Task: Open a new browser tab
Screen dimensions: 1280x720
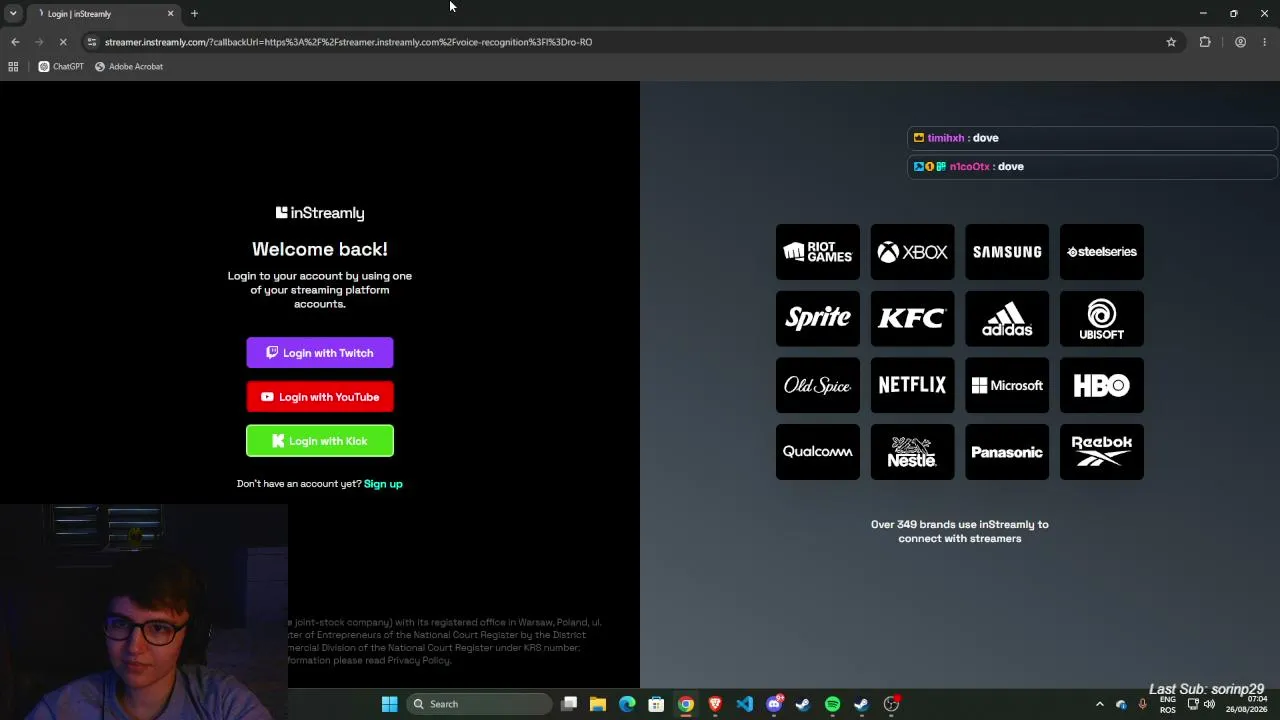Action: click(x=194, y=14)
